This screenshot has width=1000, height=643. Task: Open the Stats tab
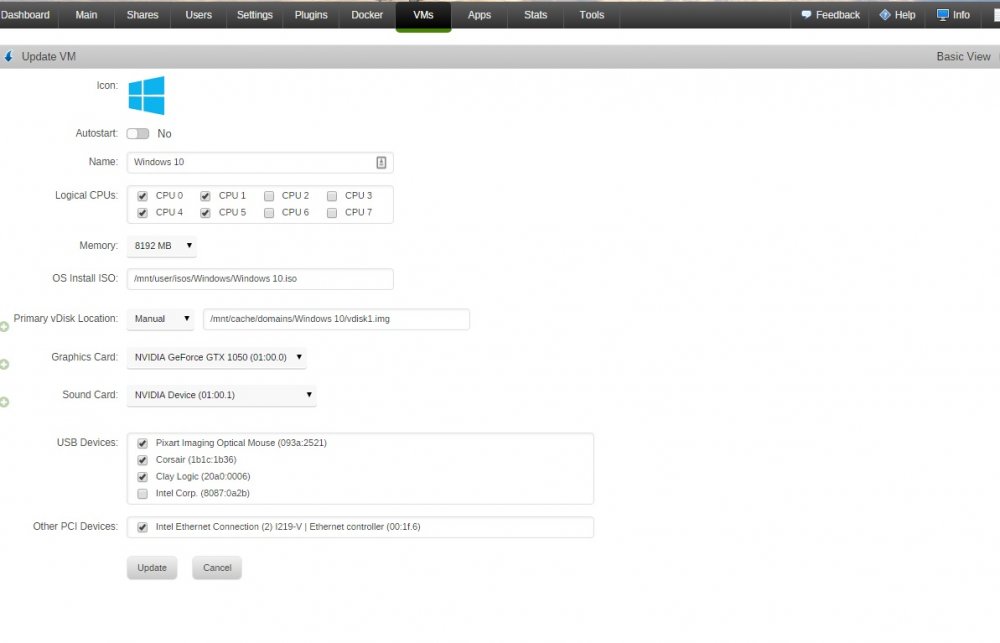[535, 15]
